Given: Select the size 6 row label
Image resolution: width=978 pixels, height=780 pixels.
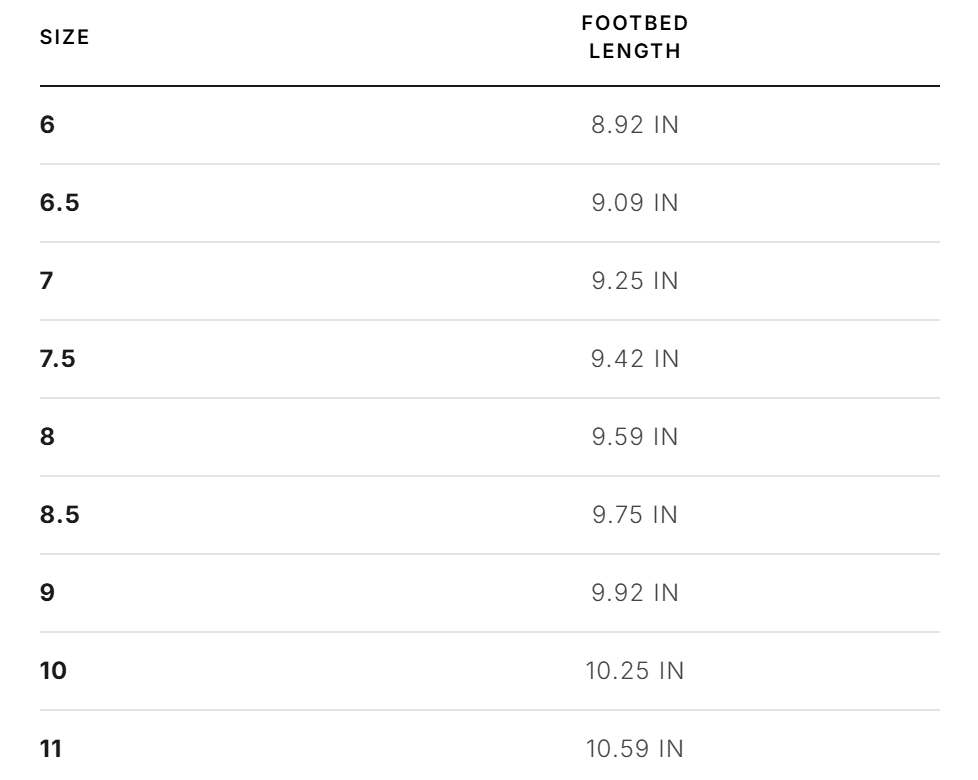Looking at the screenshot, I should pos(47,125).
